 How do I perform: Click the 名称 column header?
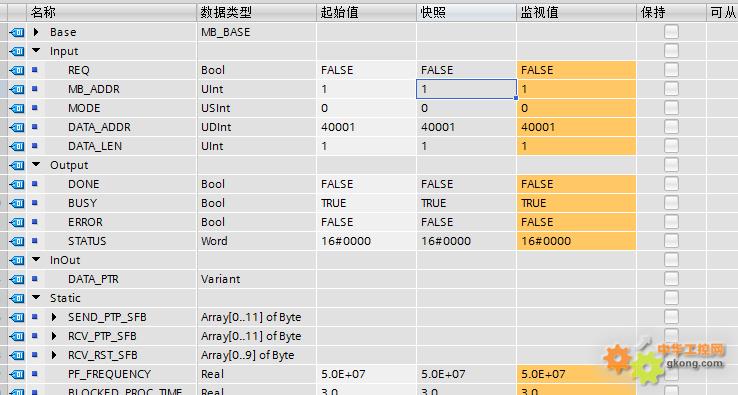(x=112, y=13)
